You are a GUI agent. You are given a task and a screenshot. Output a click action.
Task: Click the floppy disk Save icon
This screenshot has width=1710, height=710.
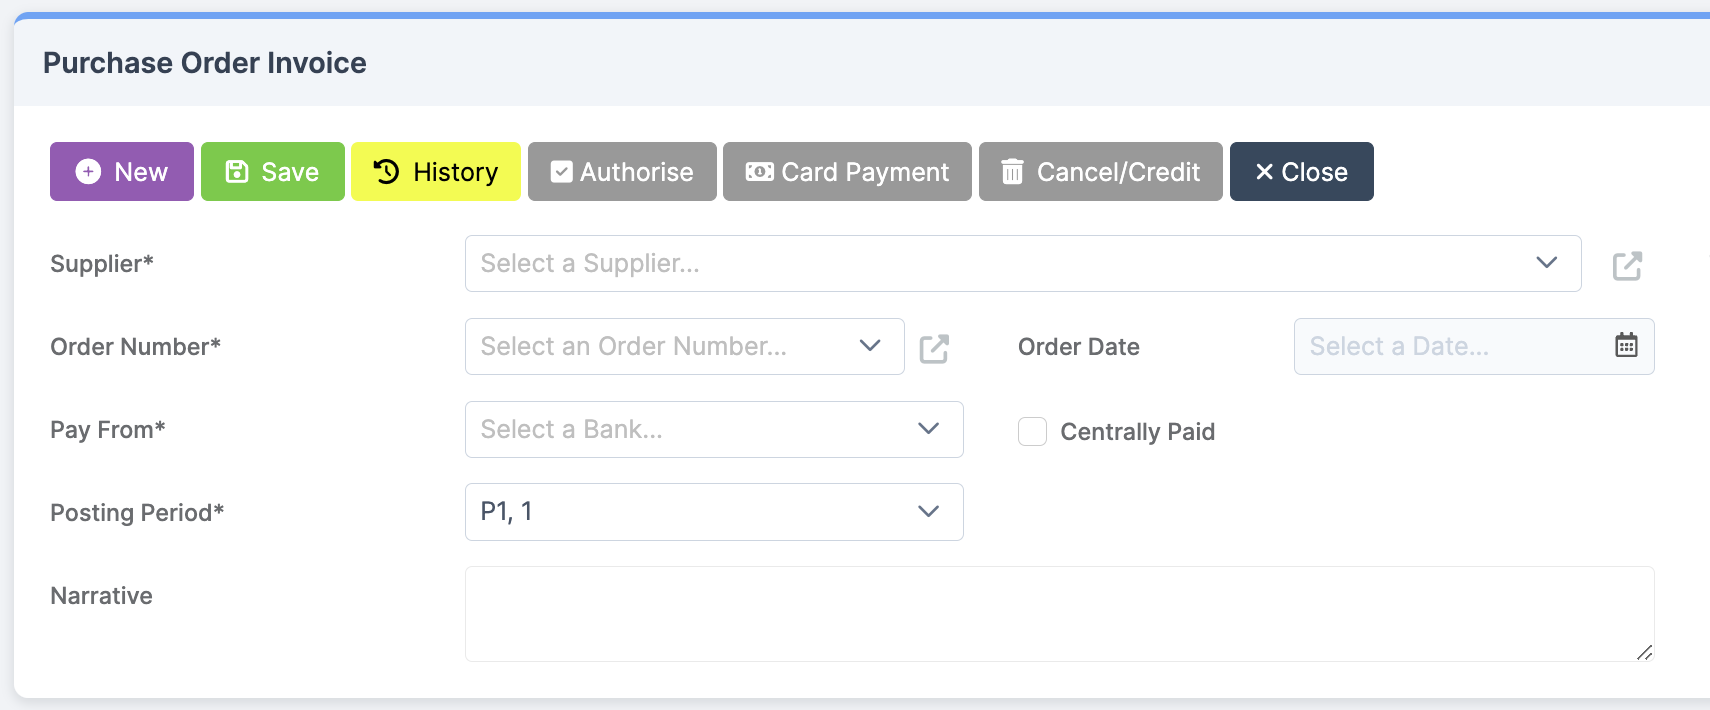click(x=237, y=172)
